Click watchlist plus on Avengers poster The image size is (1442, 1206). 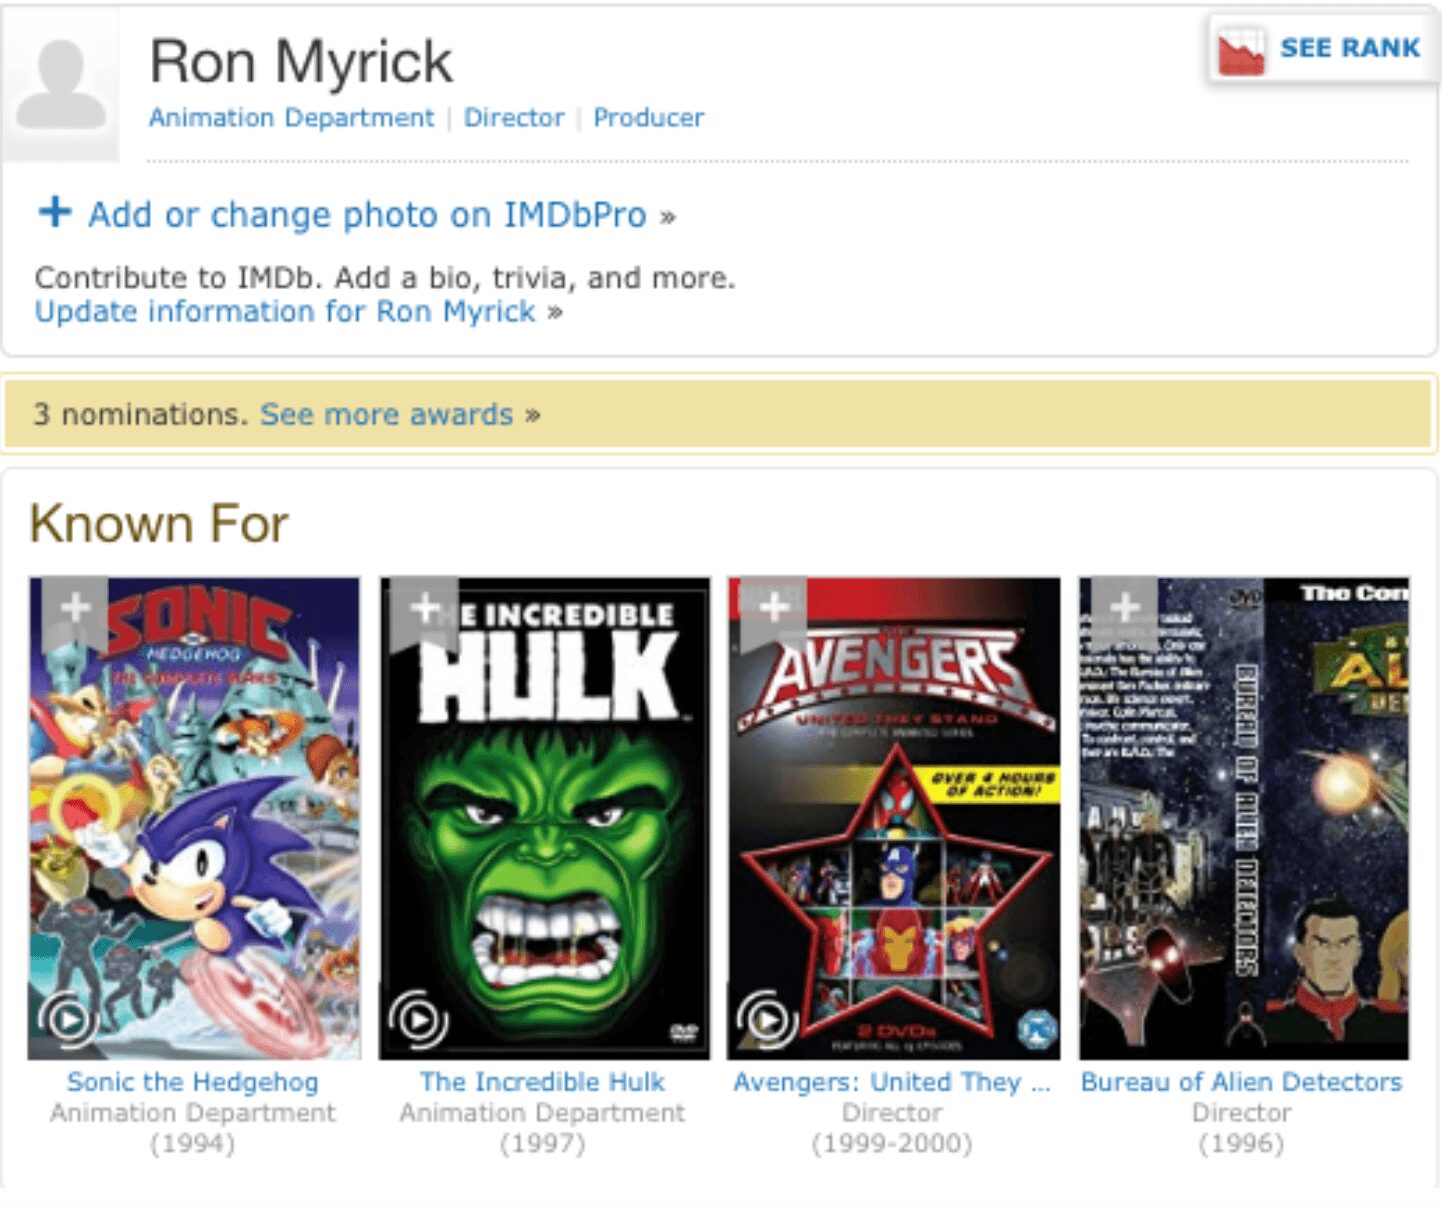[x=773, y=608]
